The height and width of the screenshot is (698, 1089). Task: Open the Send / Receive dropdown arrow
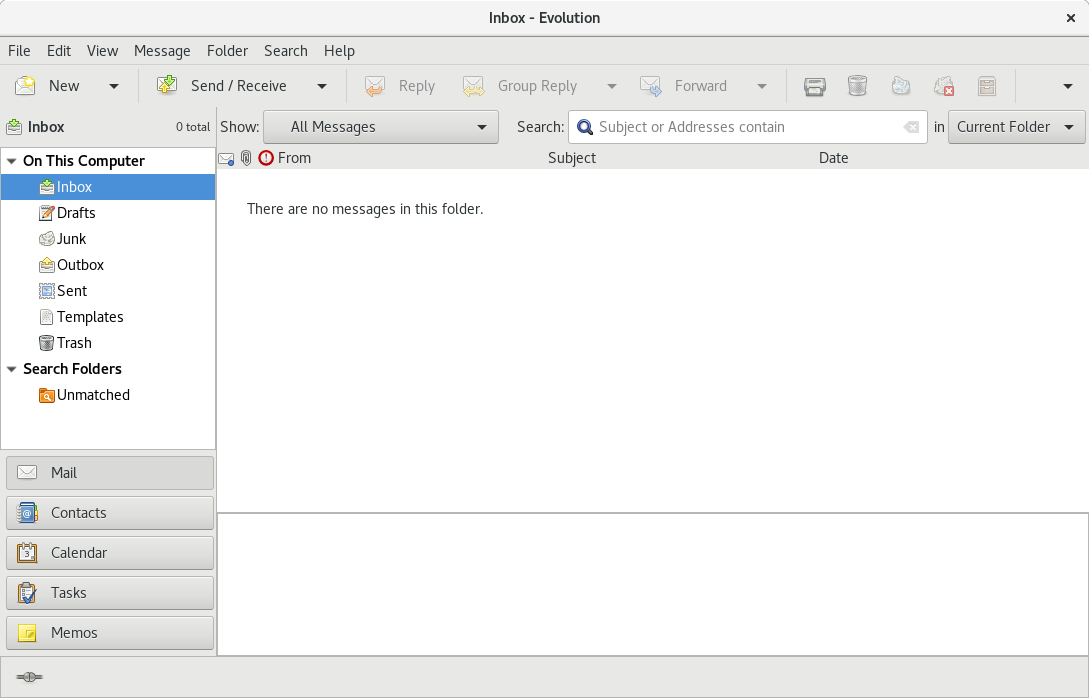click(322, 87)
